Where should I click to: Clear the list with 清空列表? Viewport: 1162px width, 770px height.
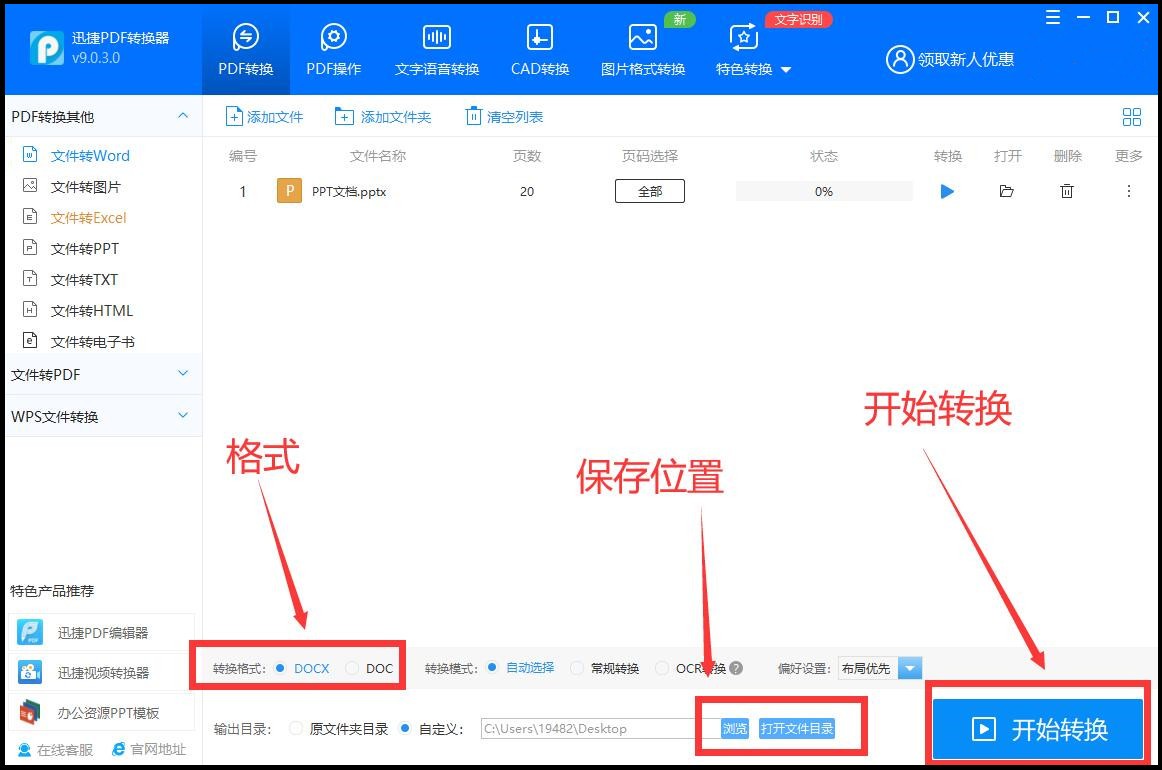click(503, 116)
